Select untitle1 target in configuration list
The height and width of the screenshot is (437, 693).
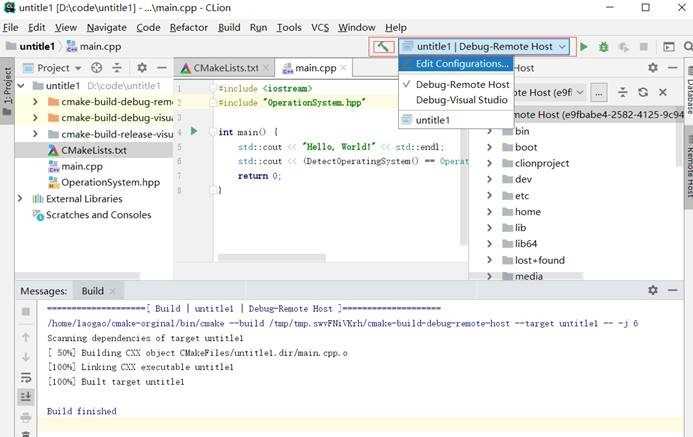[x=456, y=120]
